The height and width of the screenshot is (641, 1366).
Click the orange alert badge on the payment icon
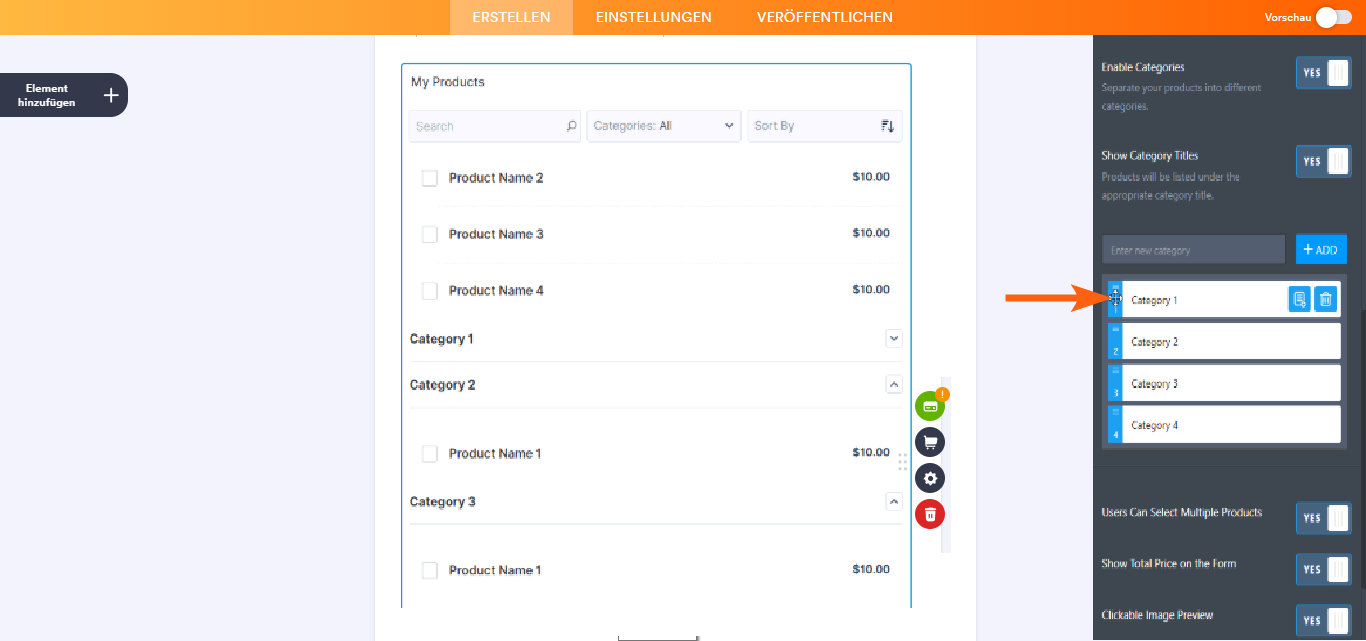pos(942,394)
